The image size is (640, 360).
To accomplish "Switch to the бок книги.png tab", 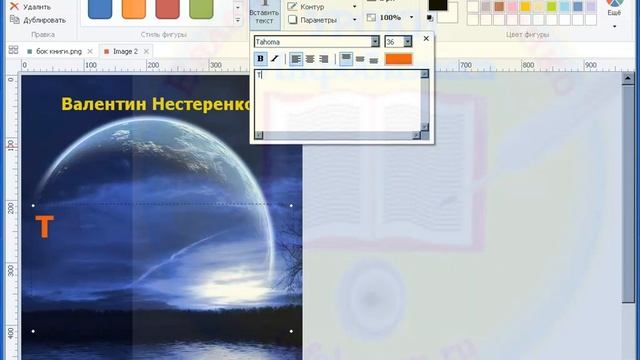I will point(59,51).
